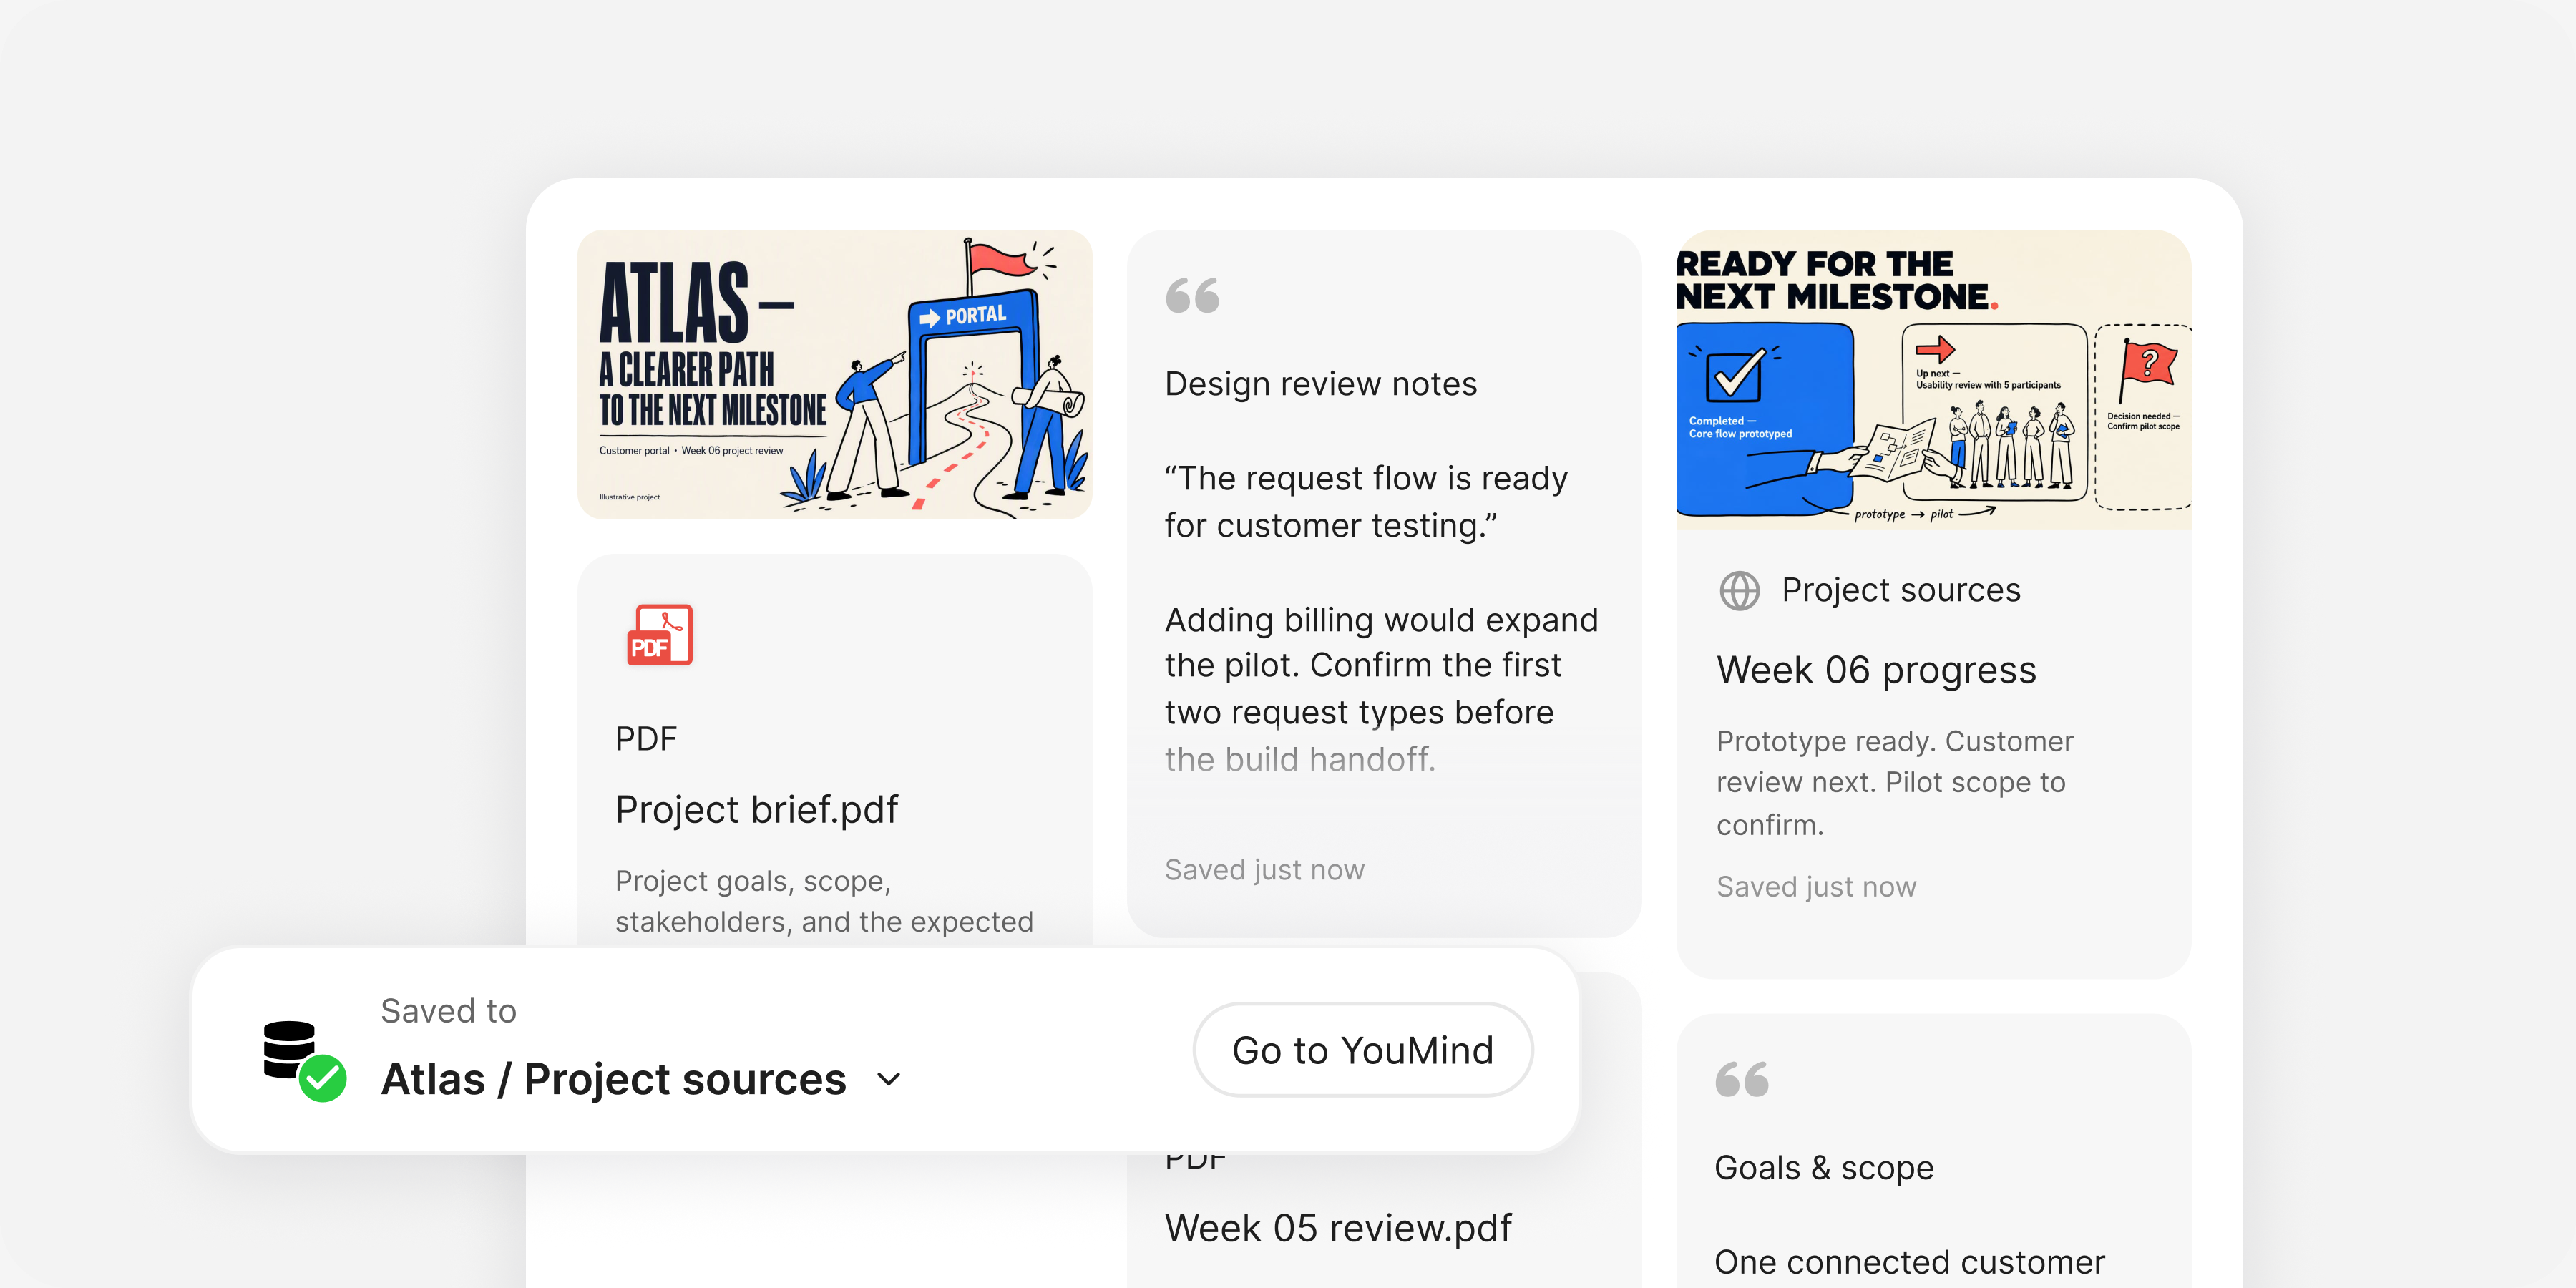Open the Ready for the next milestone thumbnail
The image size is (2576, 1288).
[x=1933, y=379]
